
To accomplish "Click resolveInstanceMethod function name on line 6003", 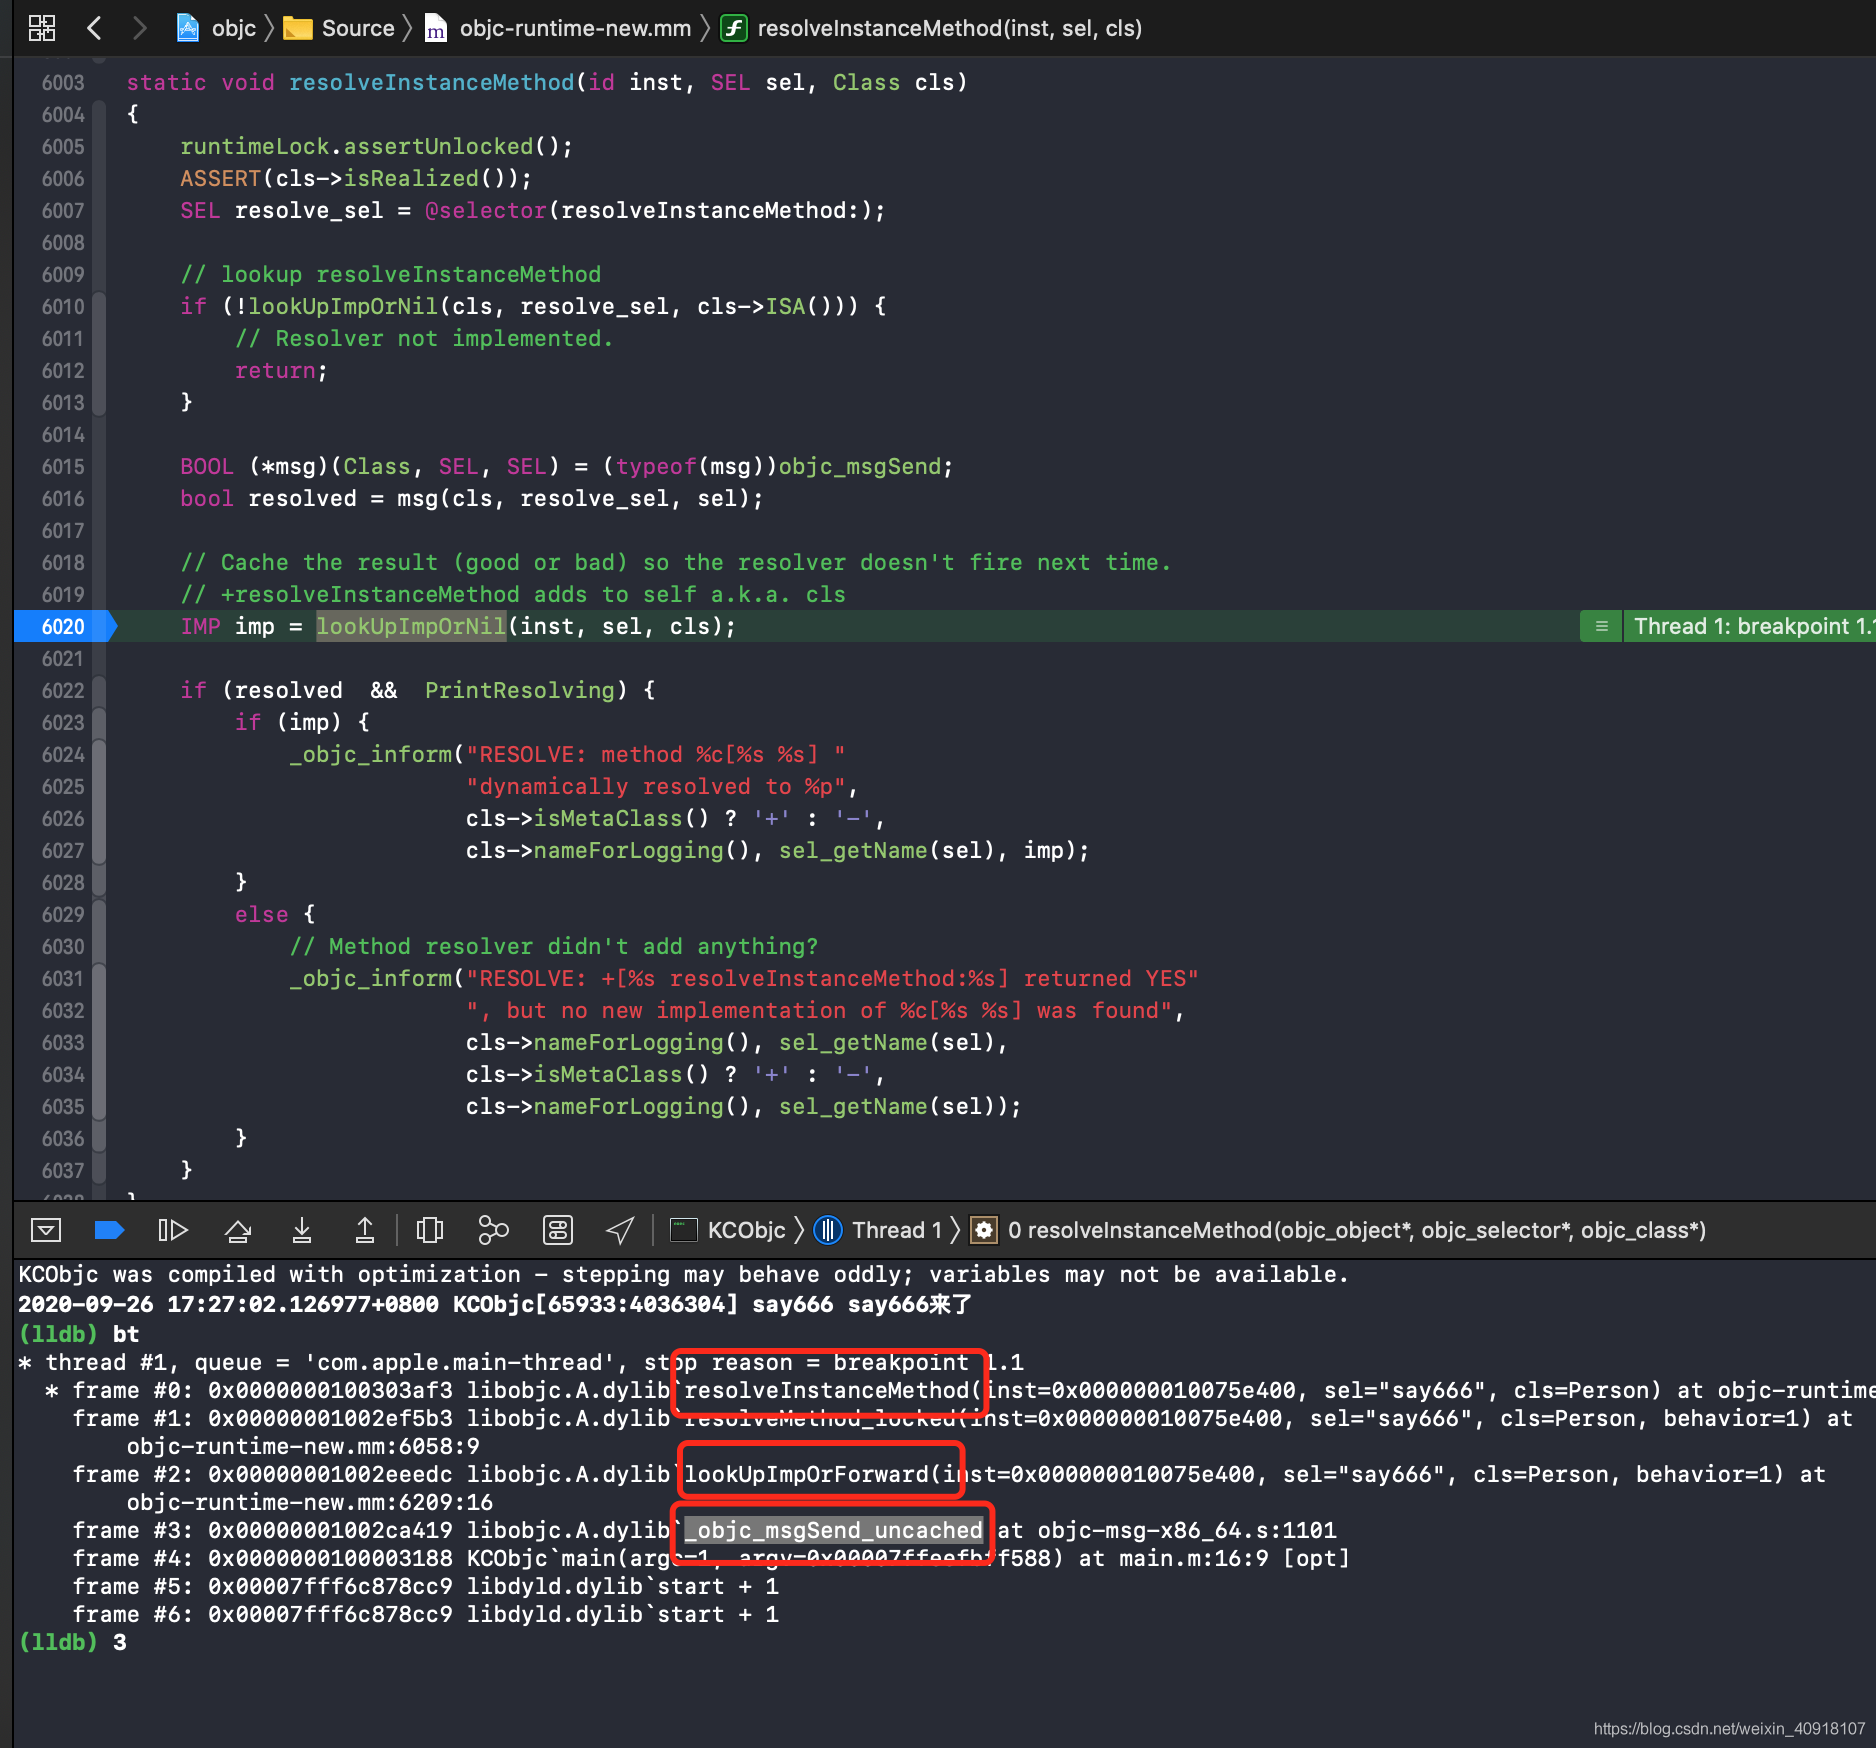I will pyautogui.click(x=432, y=82).
